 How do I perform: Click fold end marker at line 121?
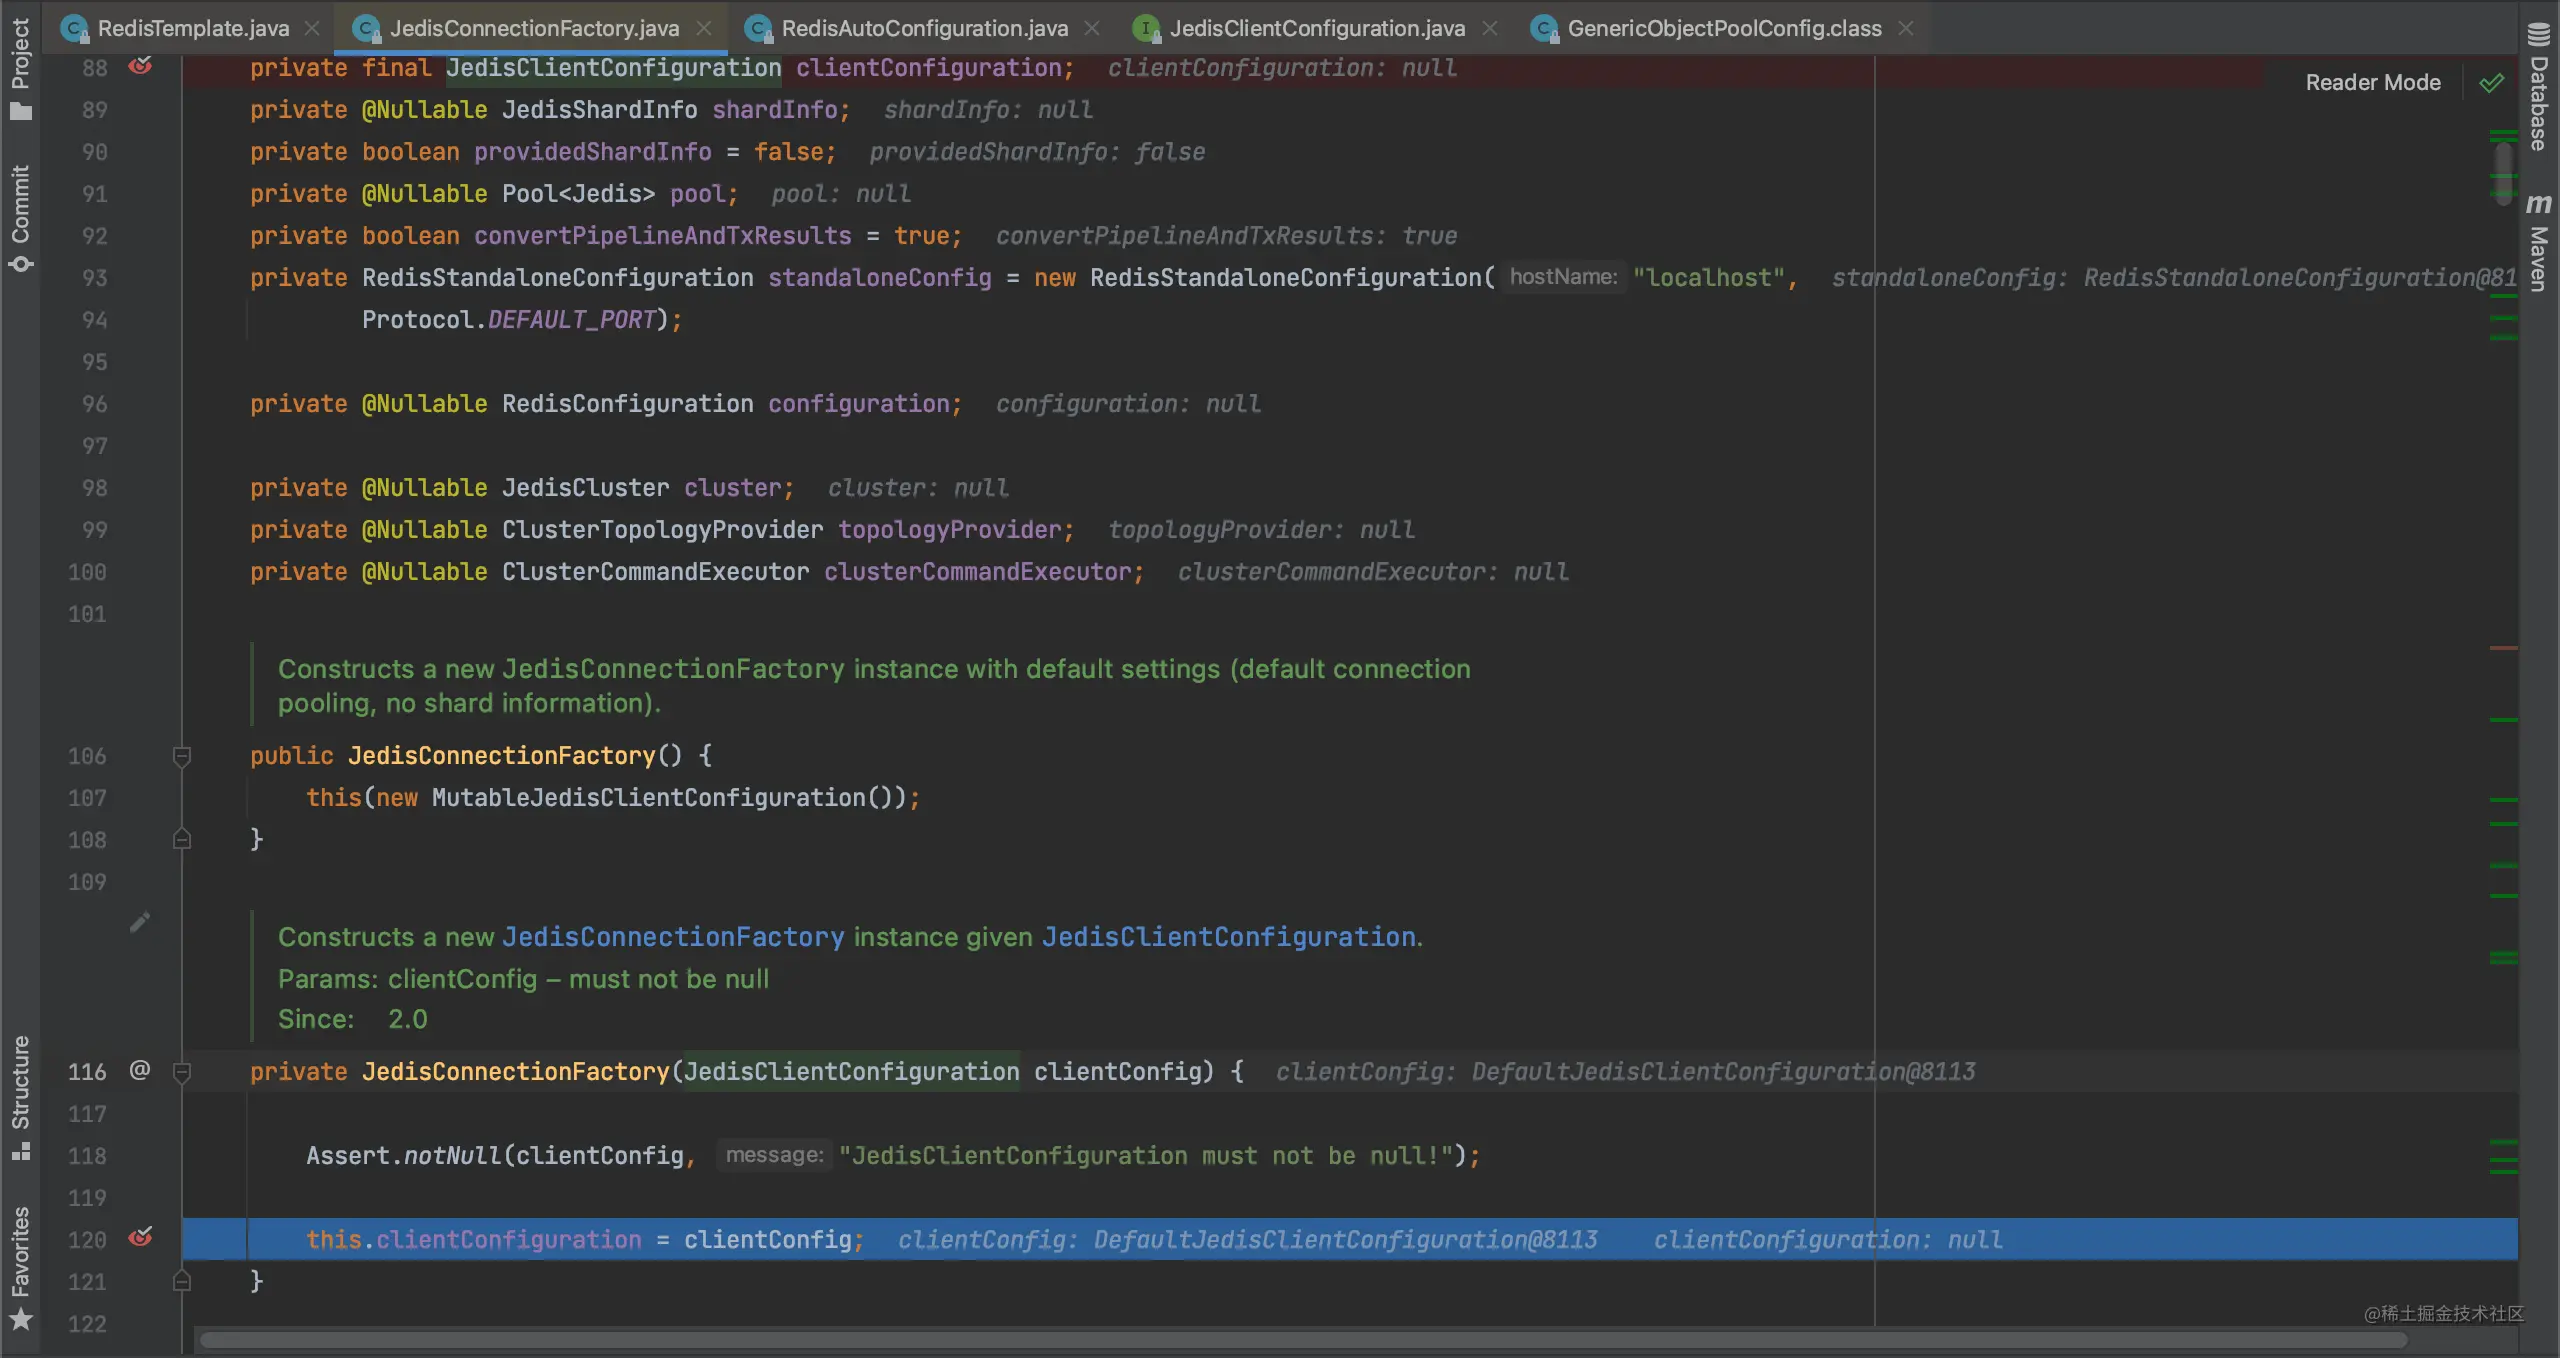[x=182, y=1281]
